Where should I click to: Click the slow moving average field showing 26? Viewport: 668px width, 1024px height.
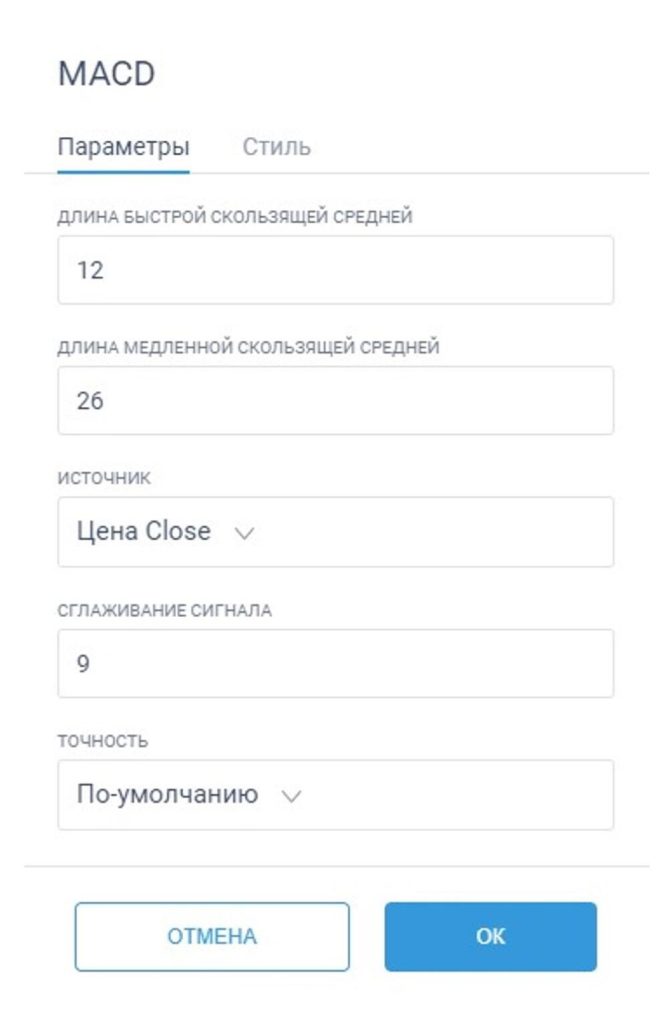click(335, 401)
